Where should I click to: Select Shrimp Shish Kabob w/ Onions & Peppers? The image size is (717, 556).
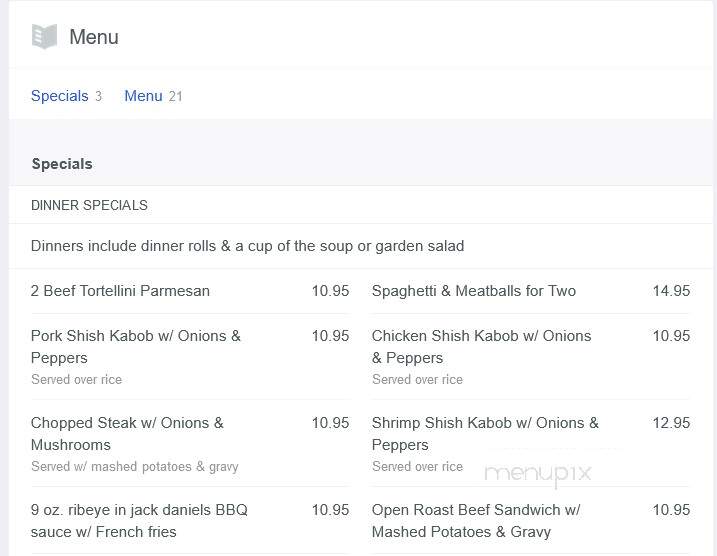[x=485, y=433]
